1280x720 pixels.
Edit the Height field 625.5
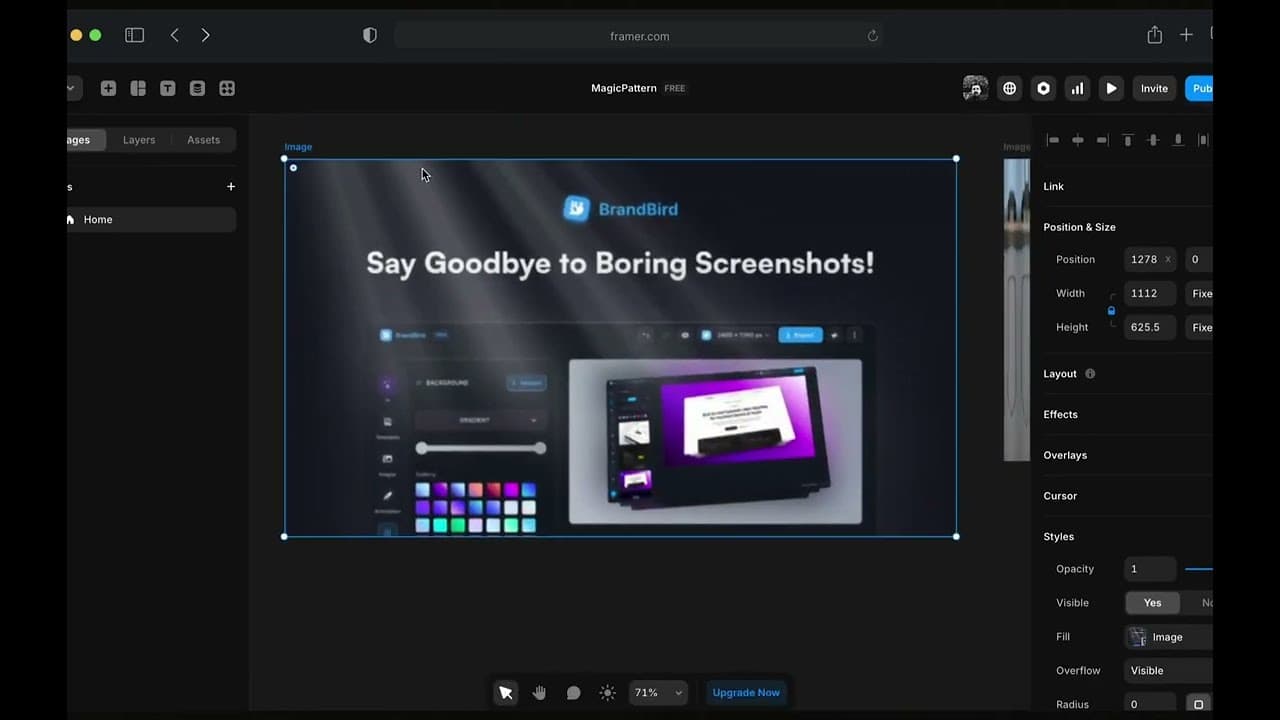coord(1150,327)
